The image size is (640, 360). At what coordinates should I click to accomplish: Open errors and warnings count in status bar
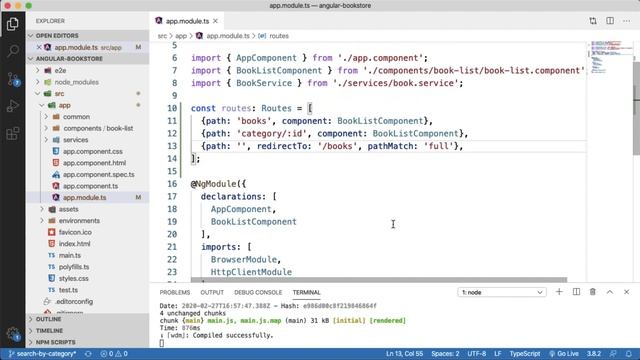coord(114,354)
